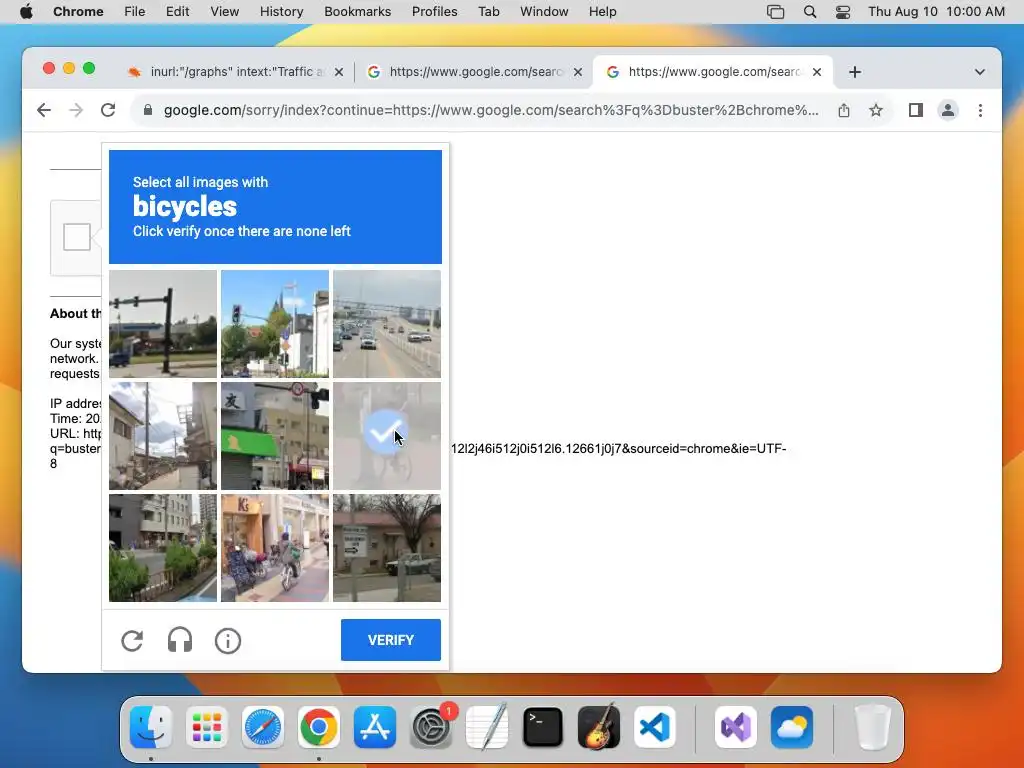Open the Chrome application menu
Screen dimensions: 1024x768
[x=78, y=12]
